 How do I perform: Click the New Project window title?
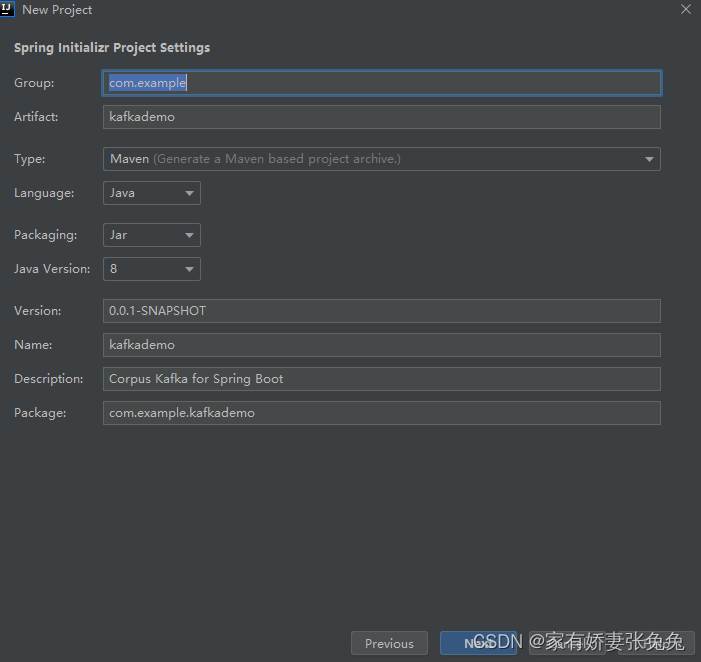tap(57, 10)
